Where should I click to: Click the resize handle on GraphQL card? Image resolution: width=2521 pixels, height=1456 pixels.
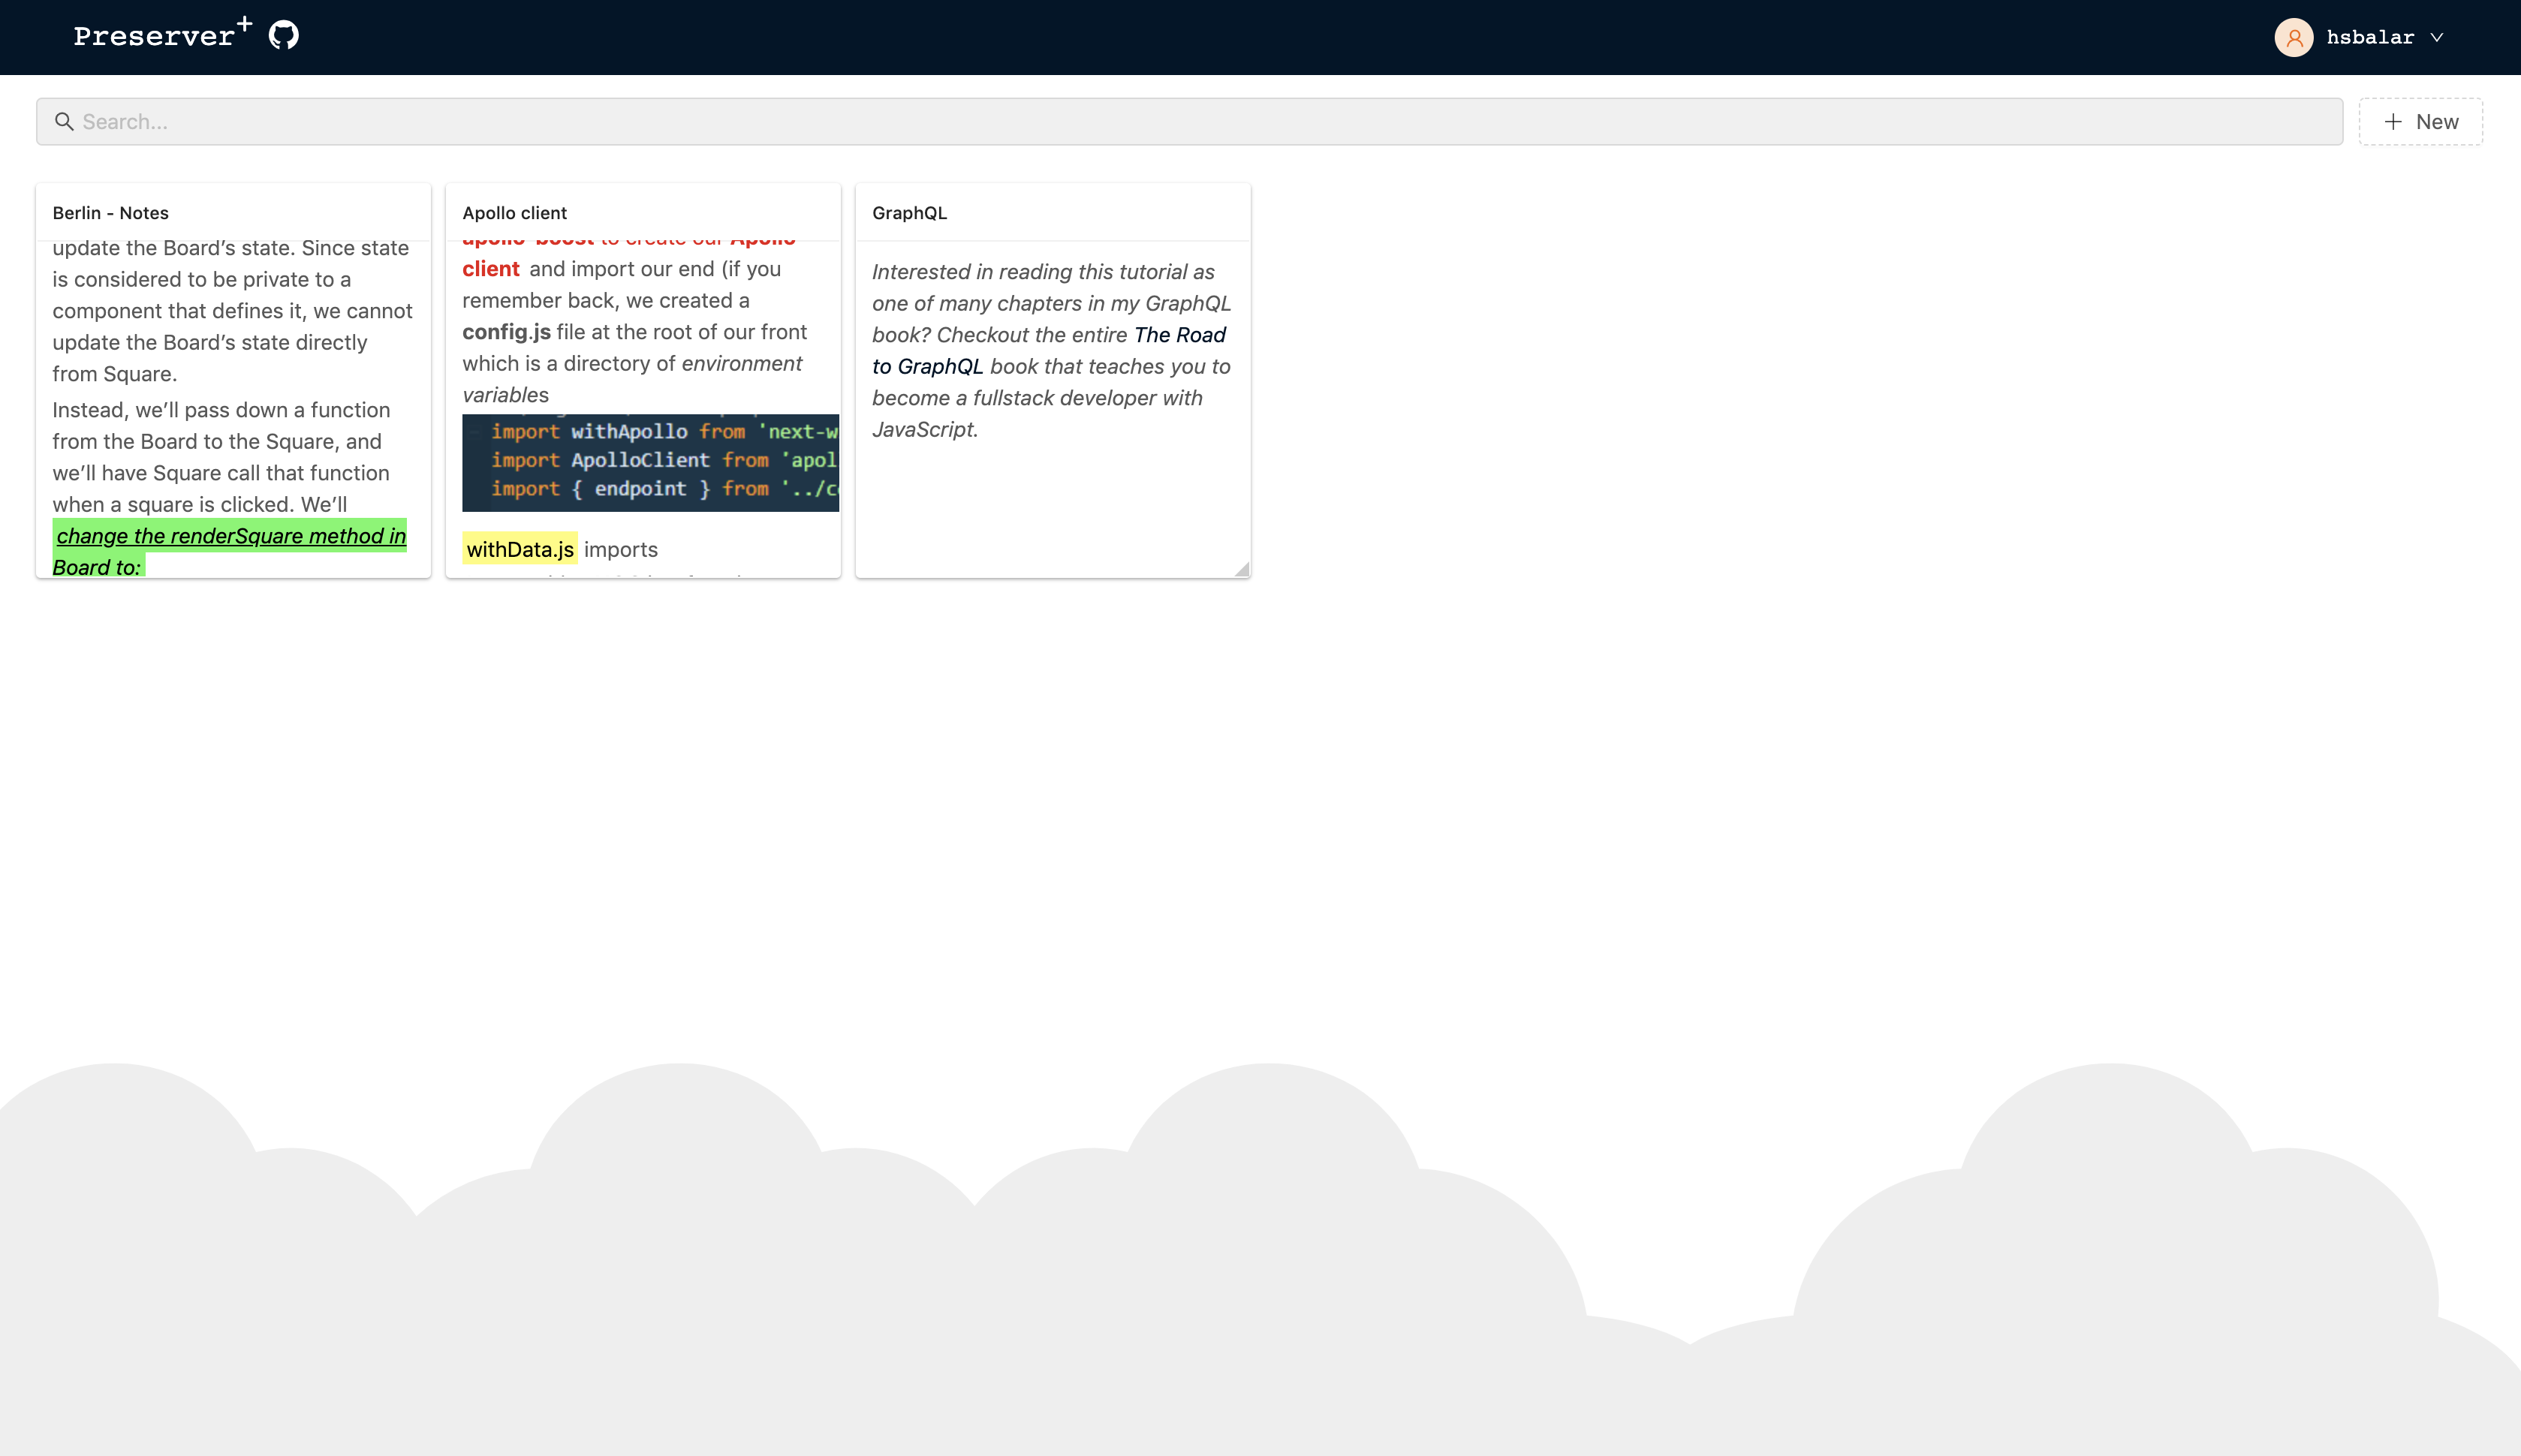click(x=1241, y=569)
